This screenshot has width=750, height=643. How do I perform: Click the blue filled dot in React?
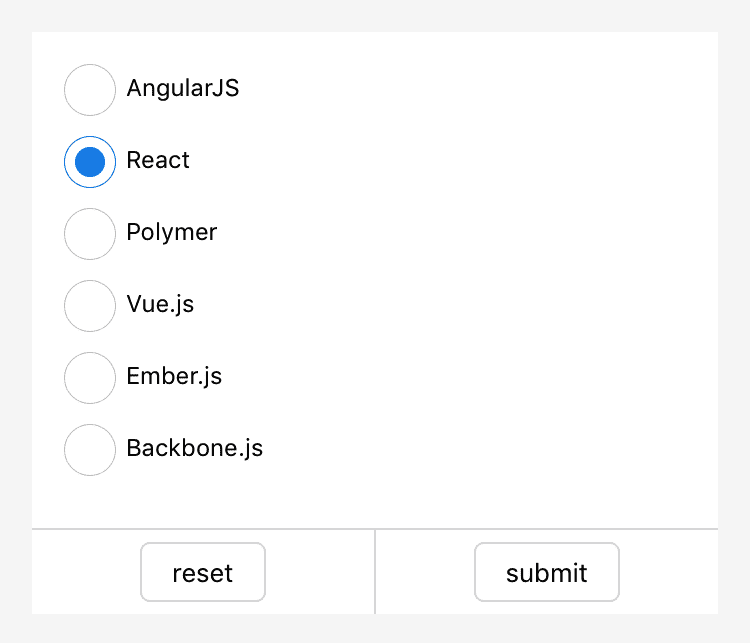click(90, 162)
